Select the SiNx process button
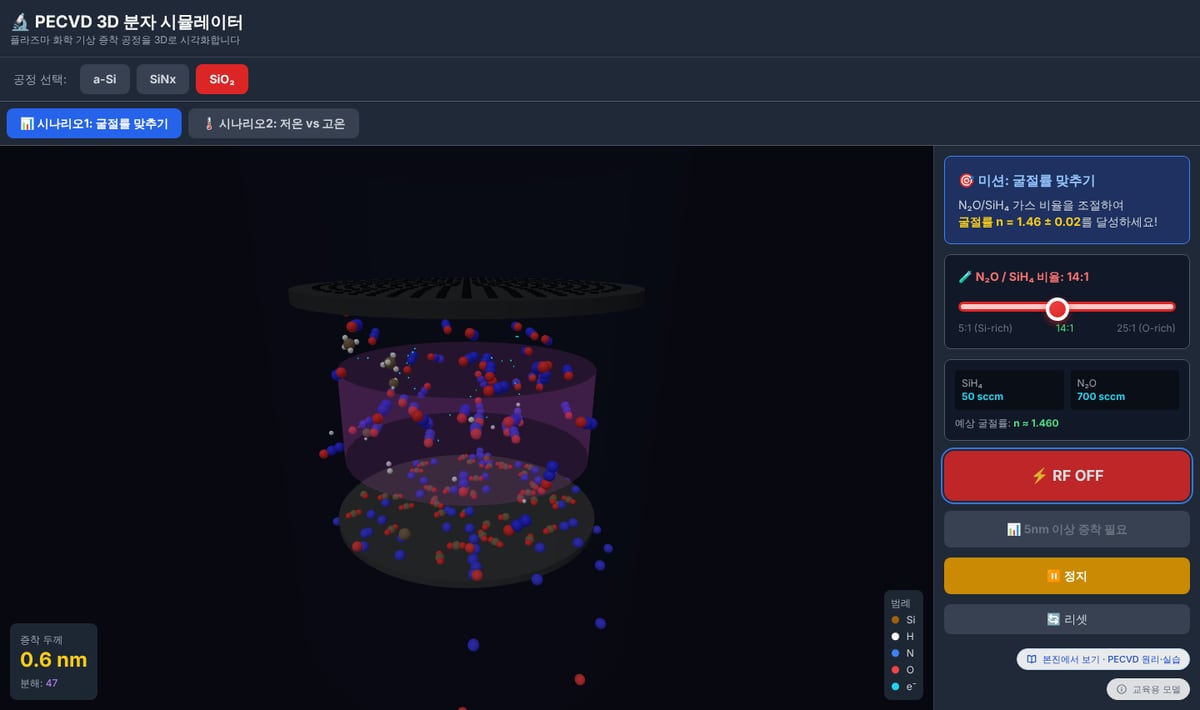 162,79
